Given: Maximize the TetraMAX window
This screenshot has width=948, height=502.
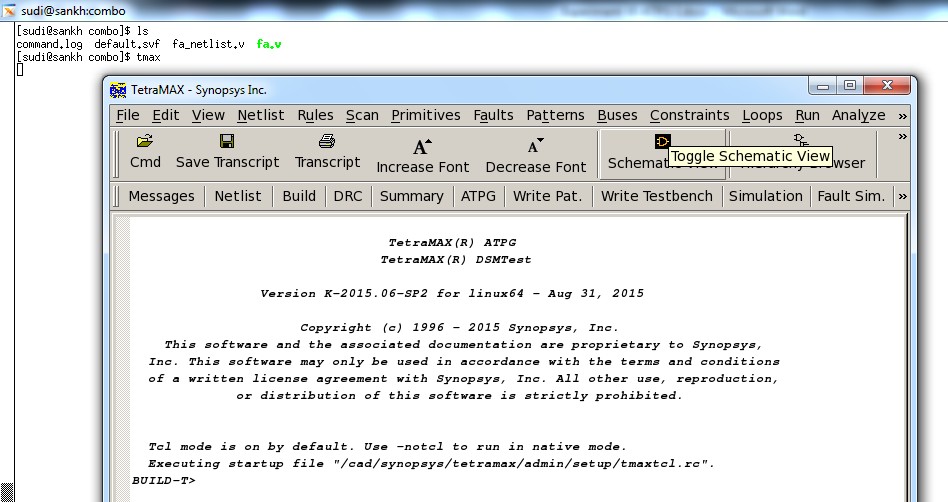Looking at the screenshot, I should 849,85.
